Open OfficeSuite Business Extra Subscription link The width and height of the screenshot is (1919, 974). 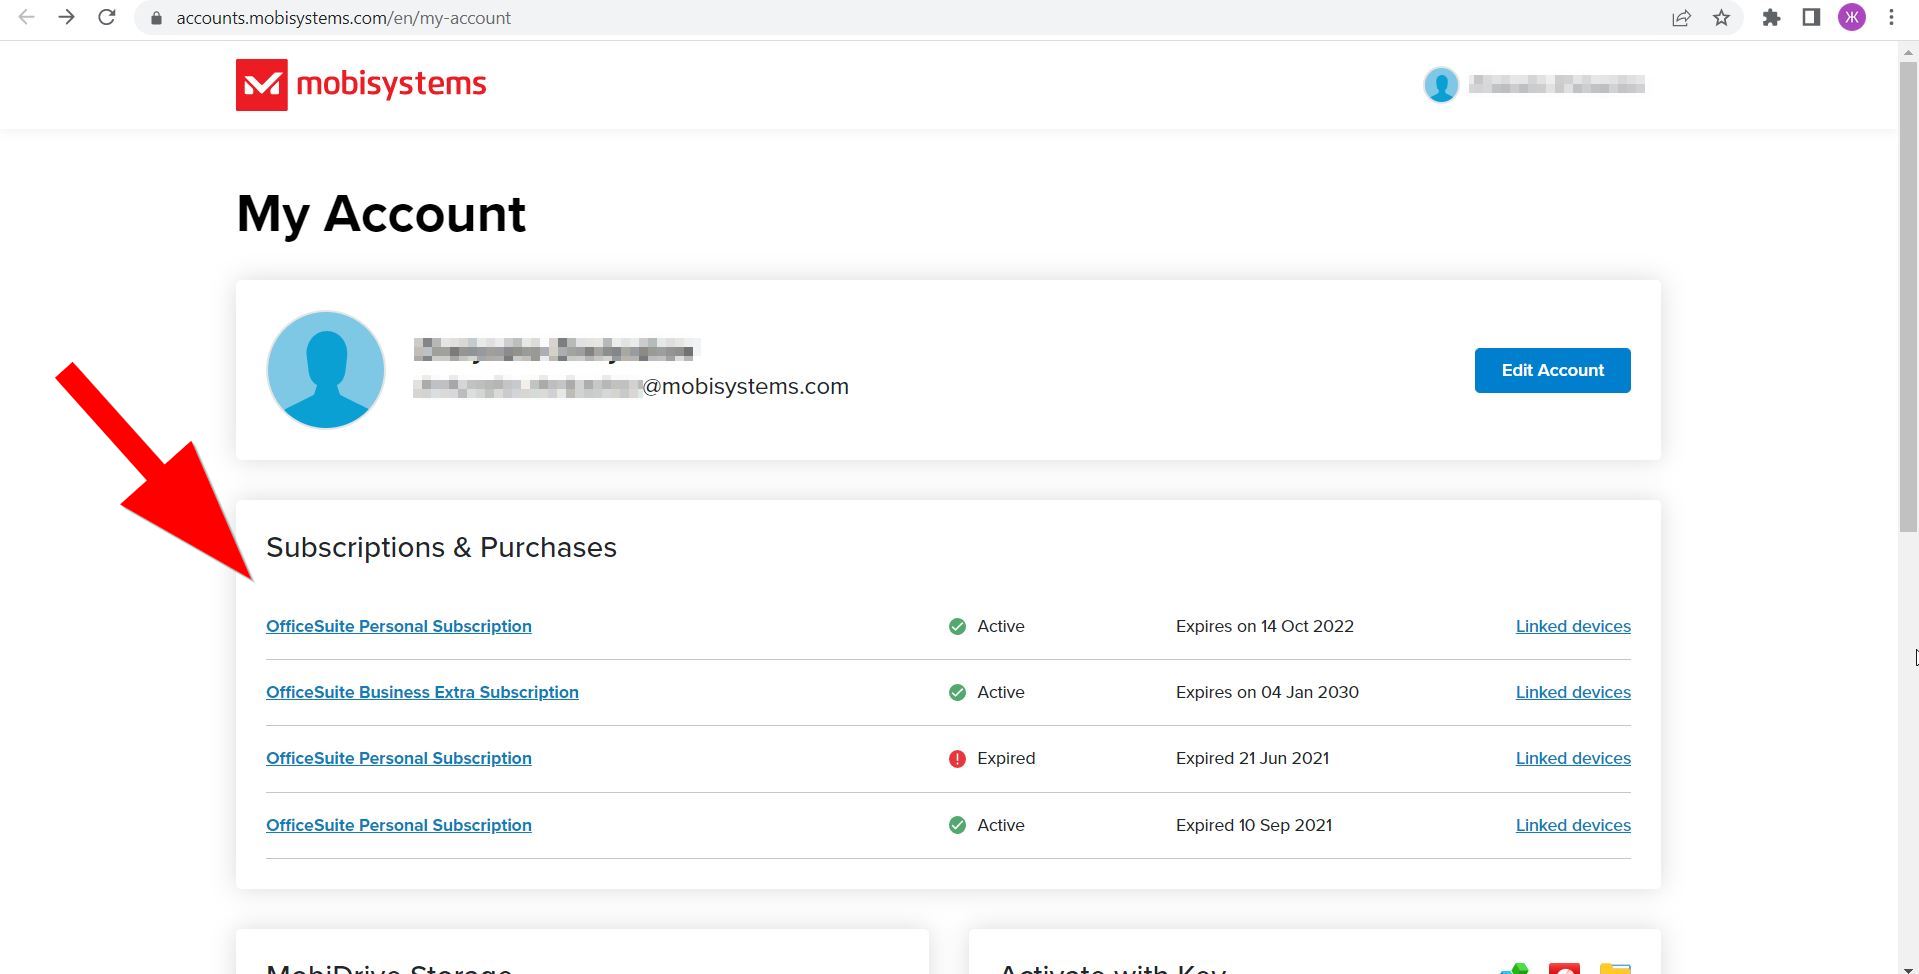click(x=422, y=692)
